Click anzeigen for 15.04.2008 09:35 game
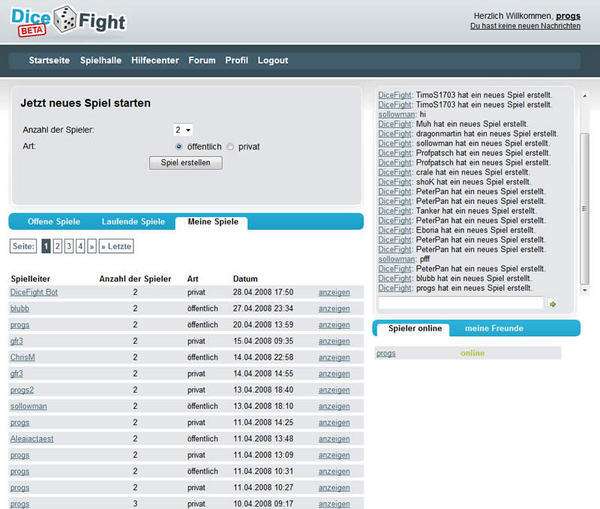 coord(334,341)
